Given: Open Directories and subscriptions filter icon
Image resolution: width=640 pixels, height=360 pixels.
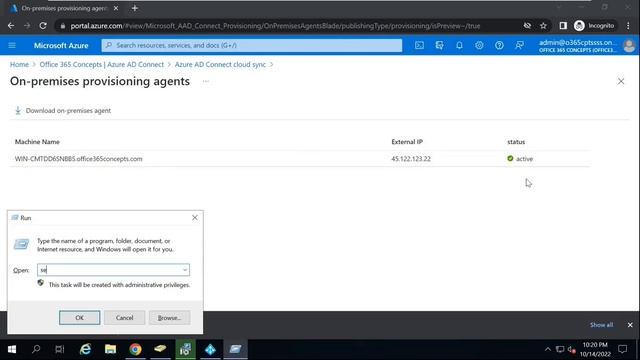Looking at the screenshot, I should [x=439, y=45].
